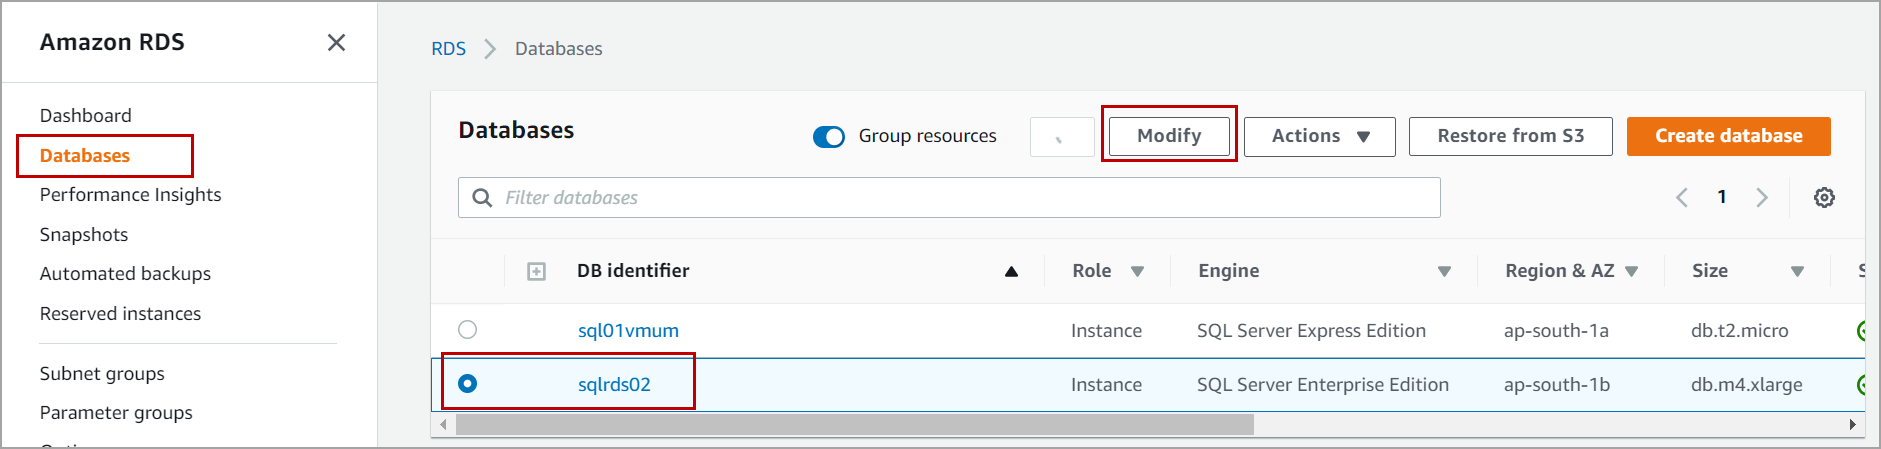This screenshot has height=449, width=1881.
Task: Open table preferences gear icon
Action: (x=1824, y=198)
